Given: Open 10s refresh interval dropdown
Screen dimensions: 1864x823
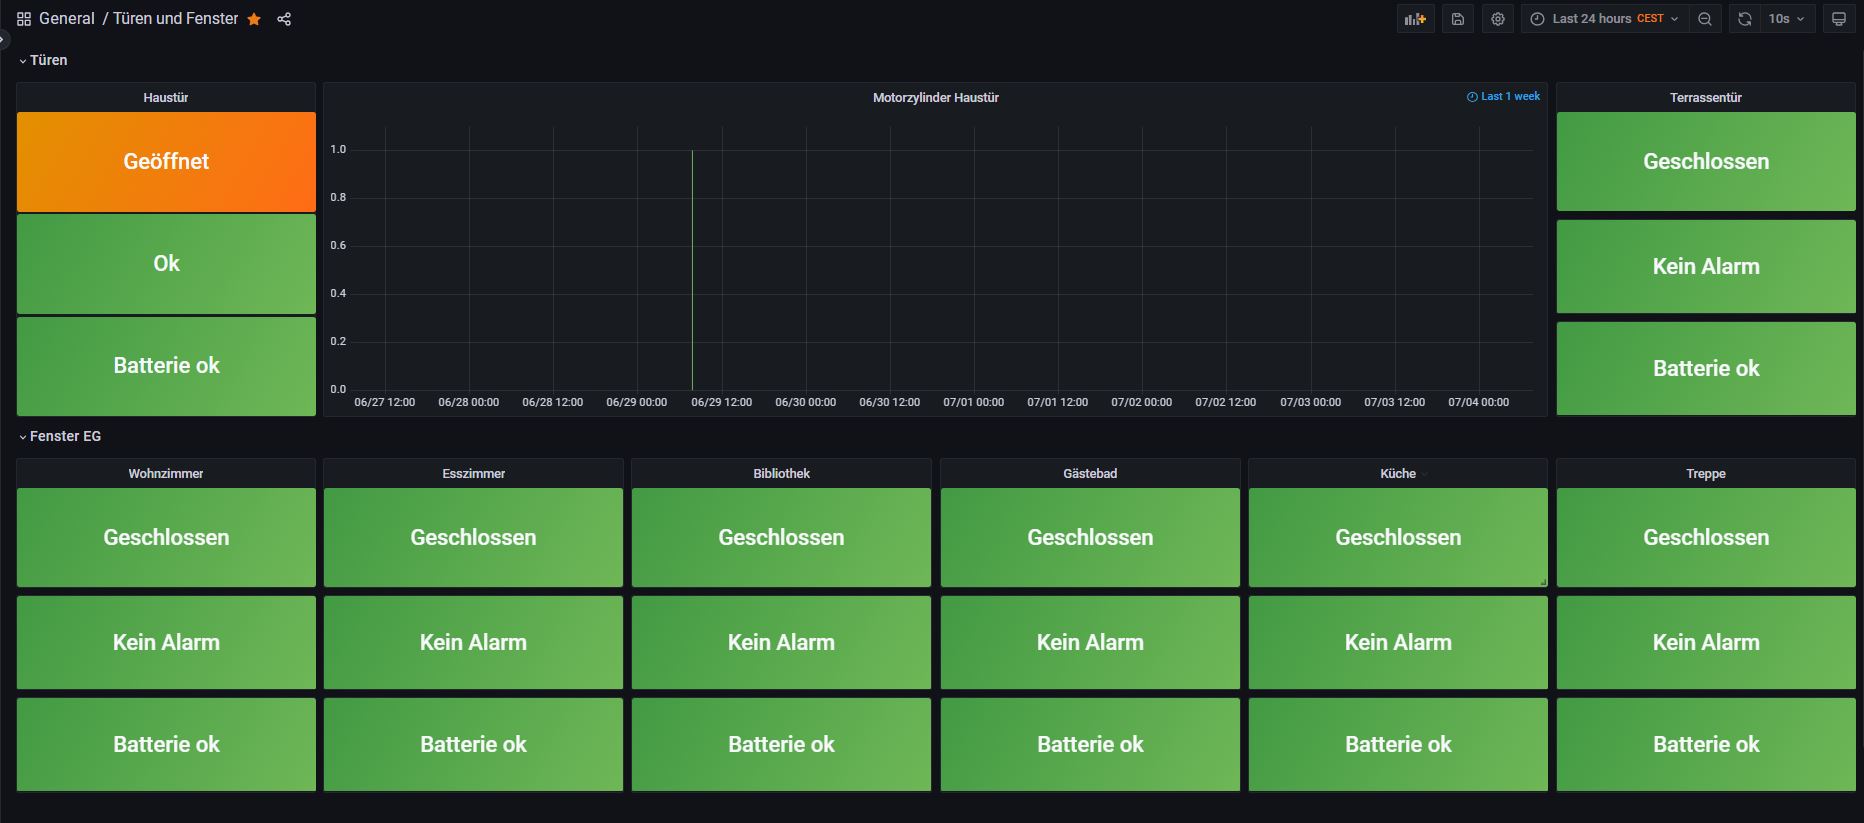Looking at the screenshot, I should [x=1787, y=19].
